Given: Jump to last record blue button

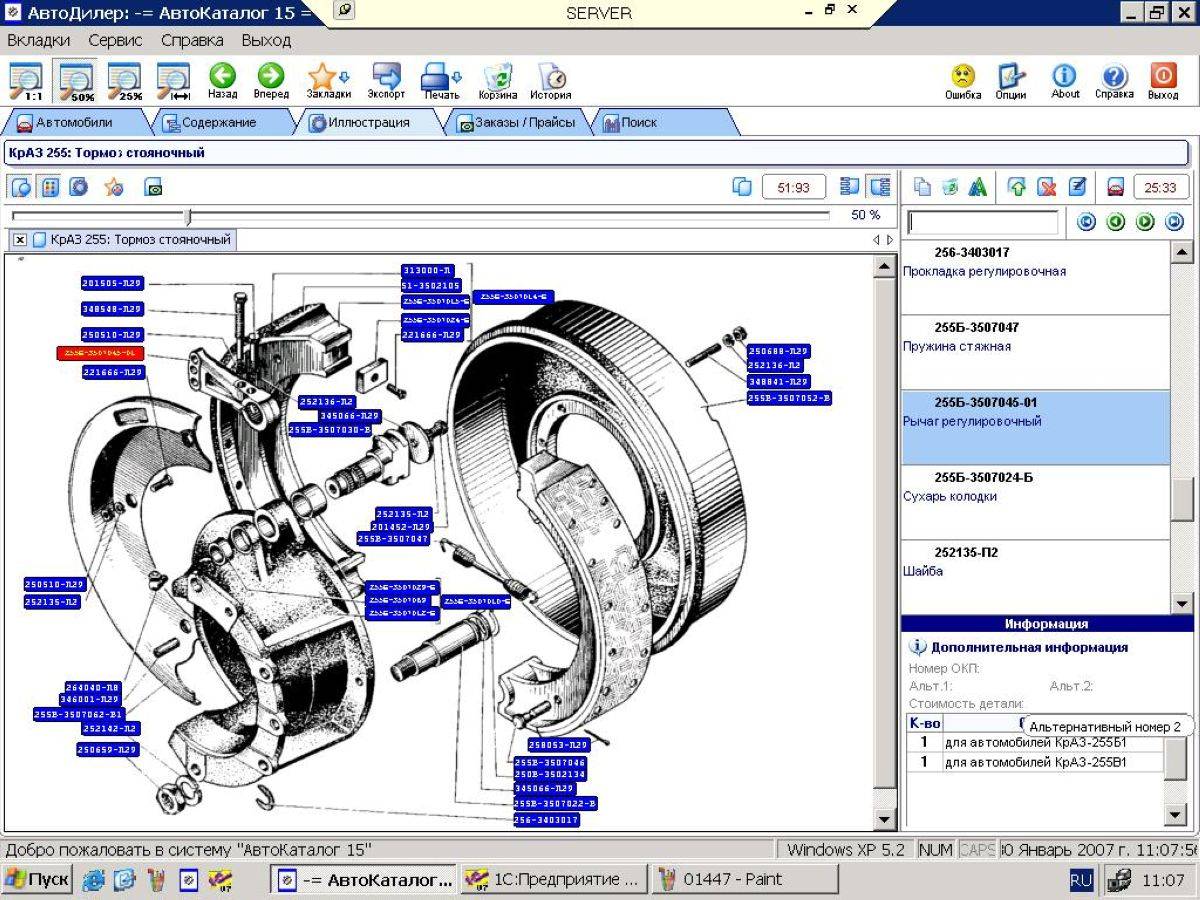Looking at the screenshot, I should 1175,222.
